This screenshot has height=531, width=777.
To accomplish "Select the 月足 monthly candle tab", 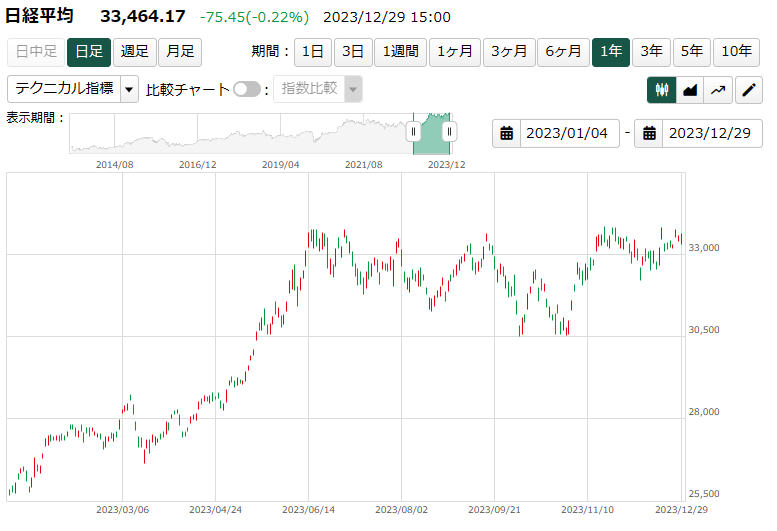I will [x=180, y=52].
